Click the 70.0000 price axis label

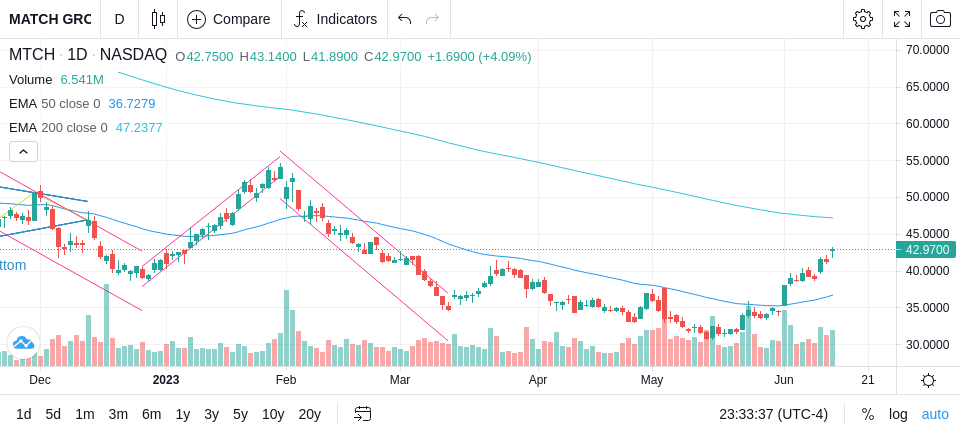(x=929, y=50)
